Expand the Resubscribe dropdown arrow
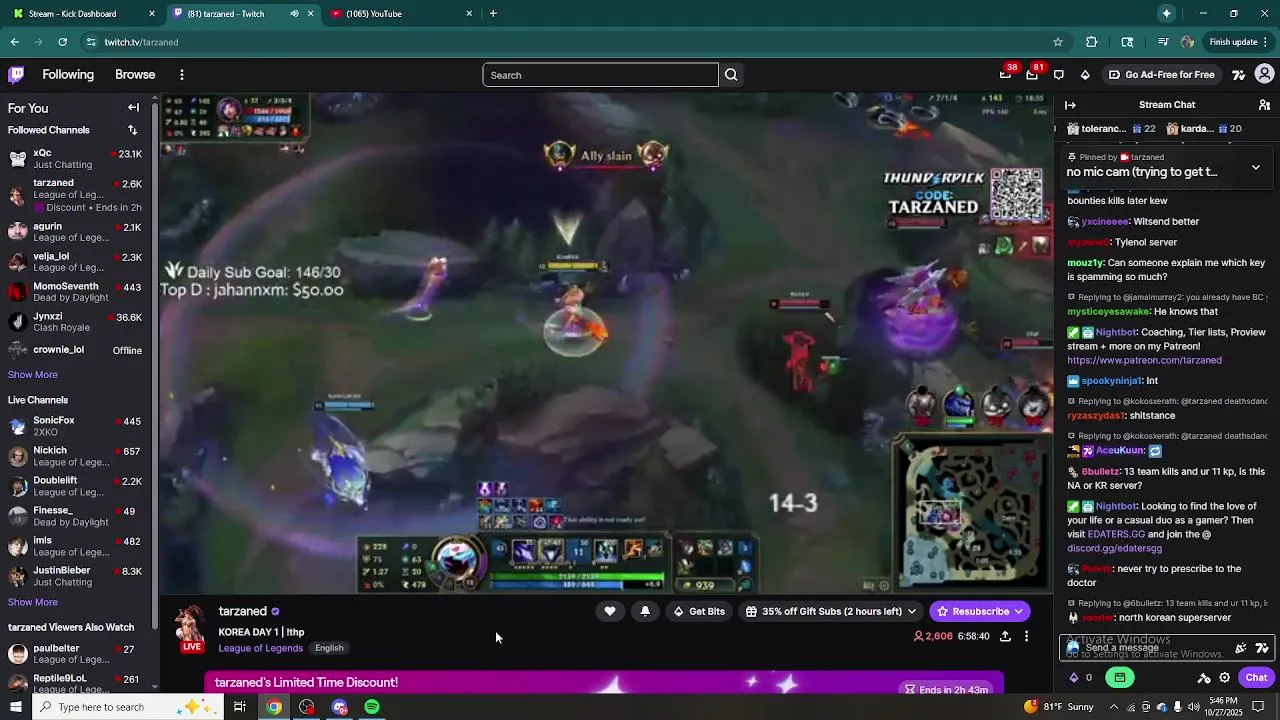Viewport: 1280px width, 720px height. point(1018,611)
